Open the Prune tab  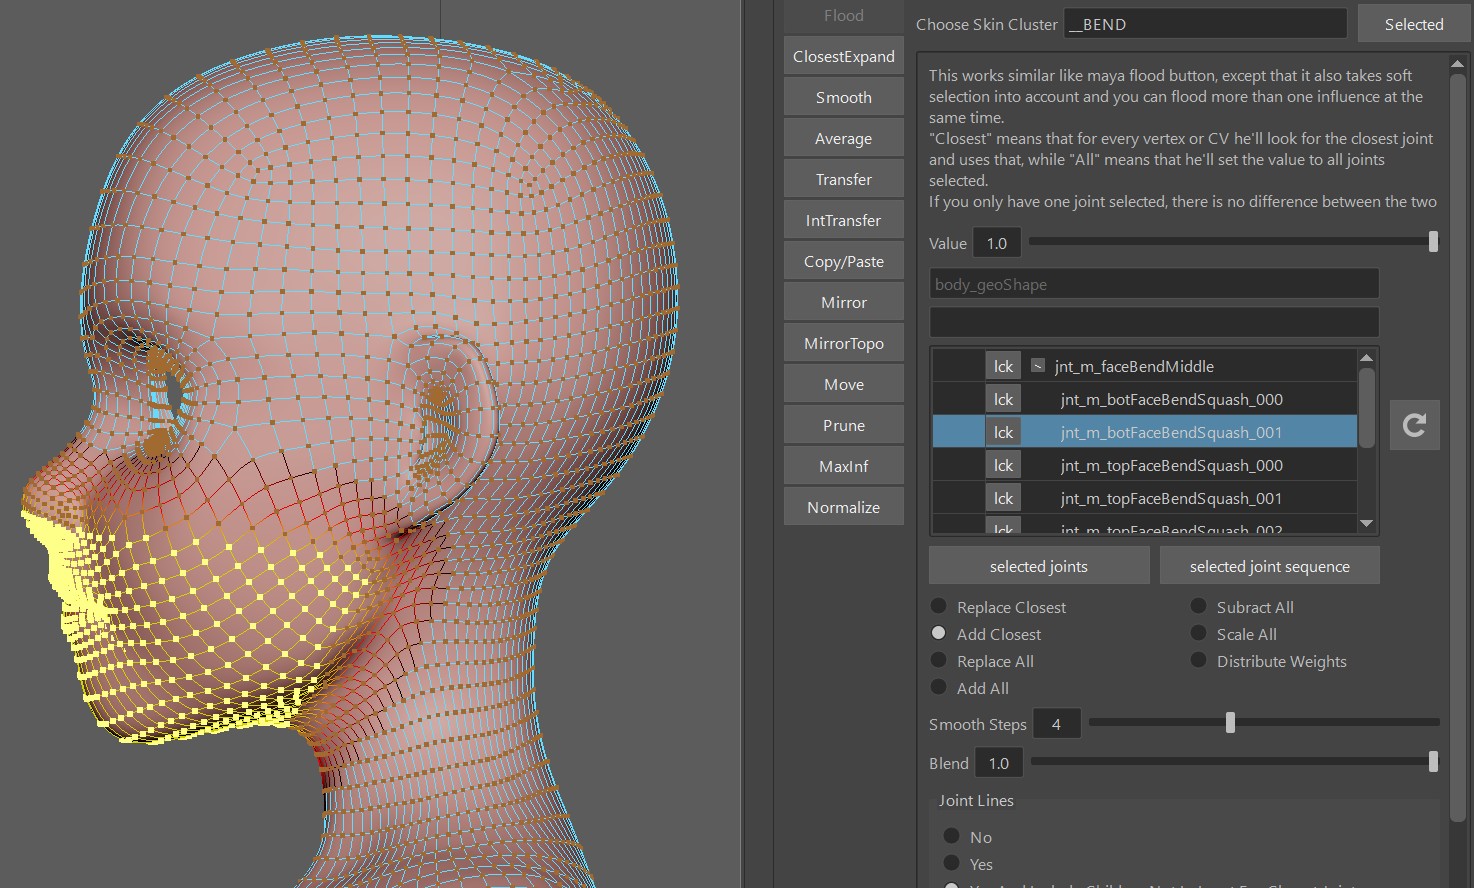843,425
